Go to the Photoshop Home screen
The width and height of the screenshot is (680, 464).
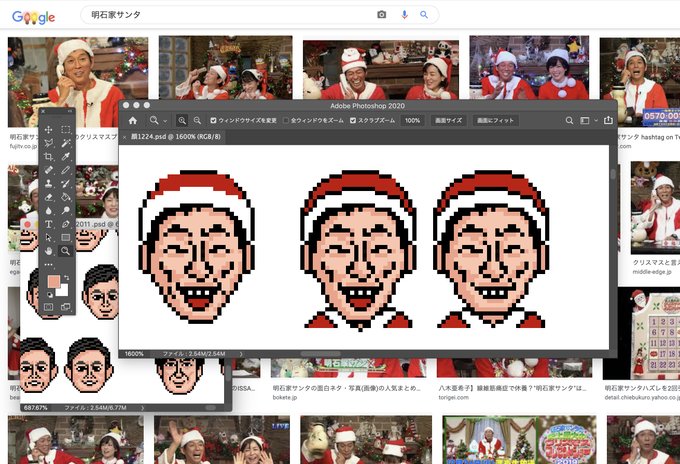click(x=133, y=121)
